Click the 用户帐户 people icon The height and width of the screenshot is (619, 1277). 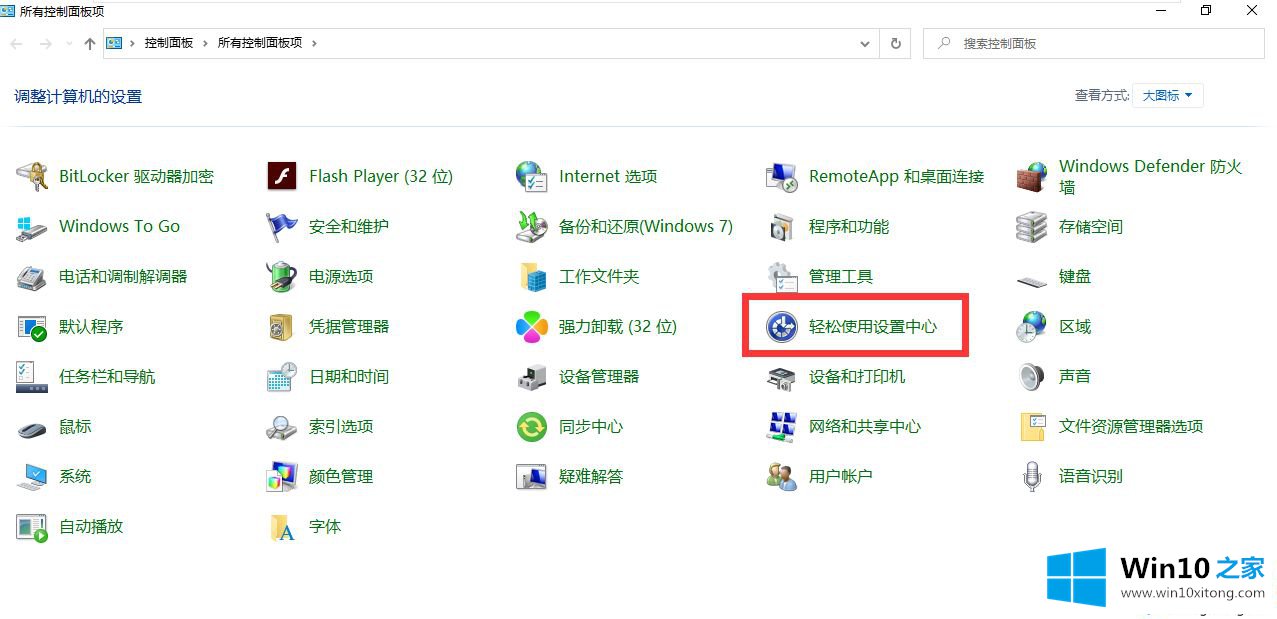click(782, 477)
